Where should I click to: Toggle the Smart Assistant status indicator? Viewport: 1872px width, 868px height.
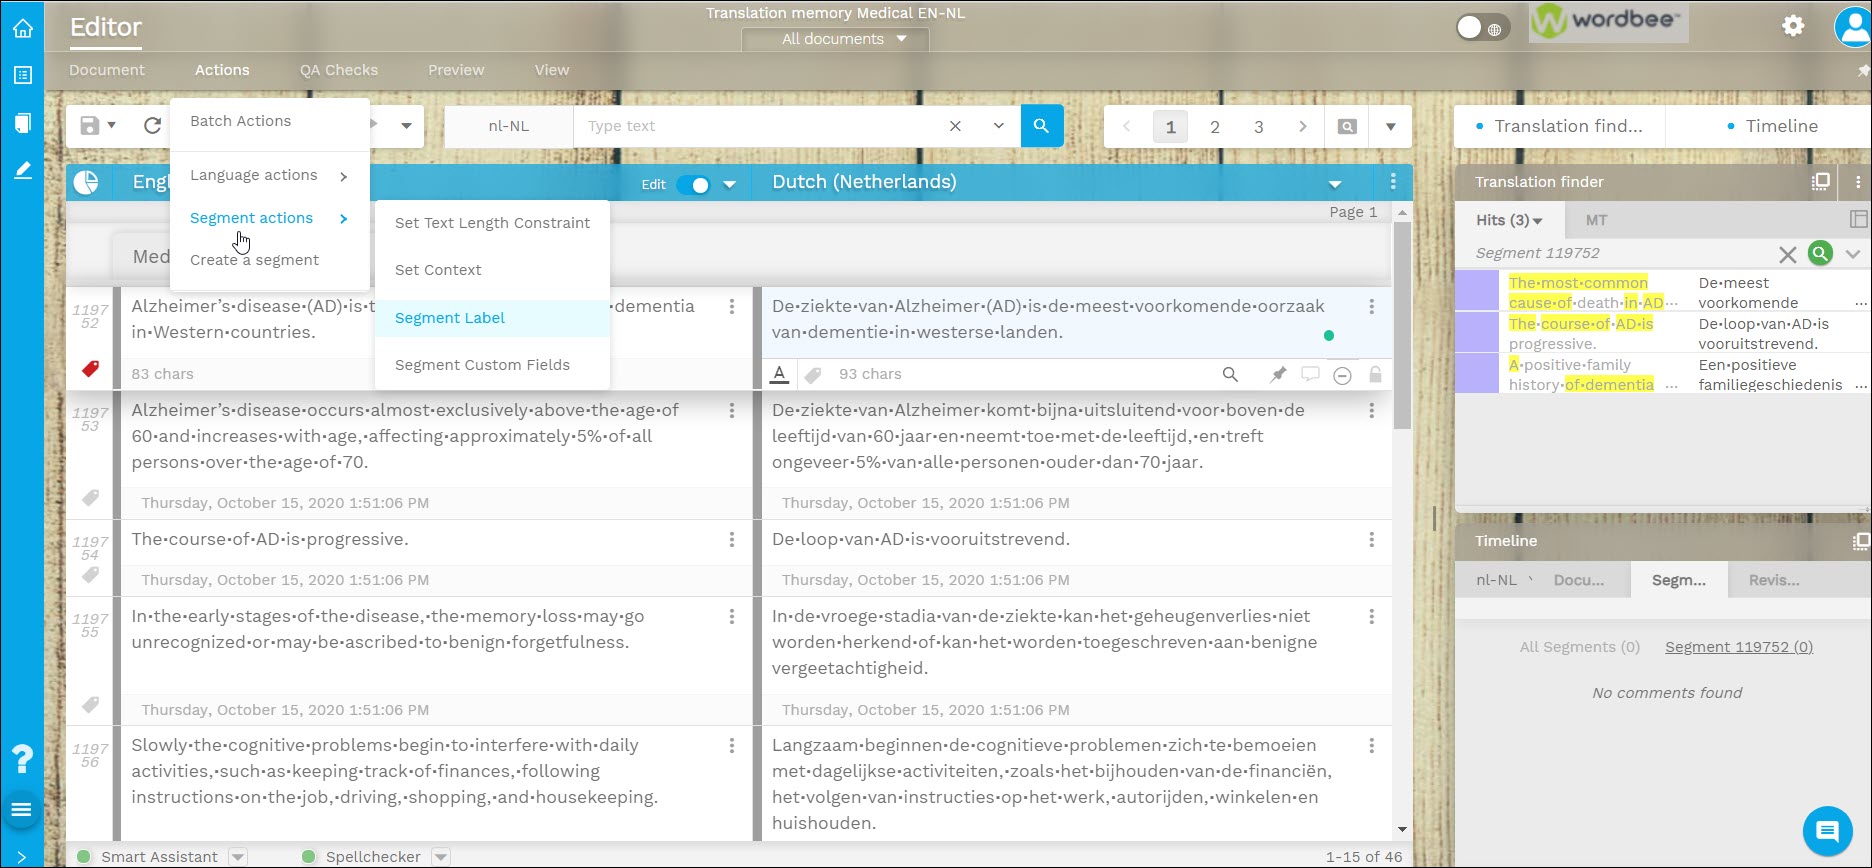tap(84, 856)
